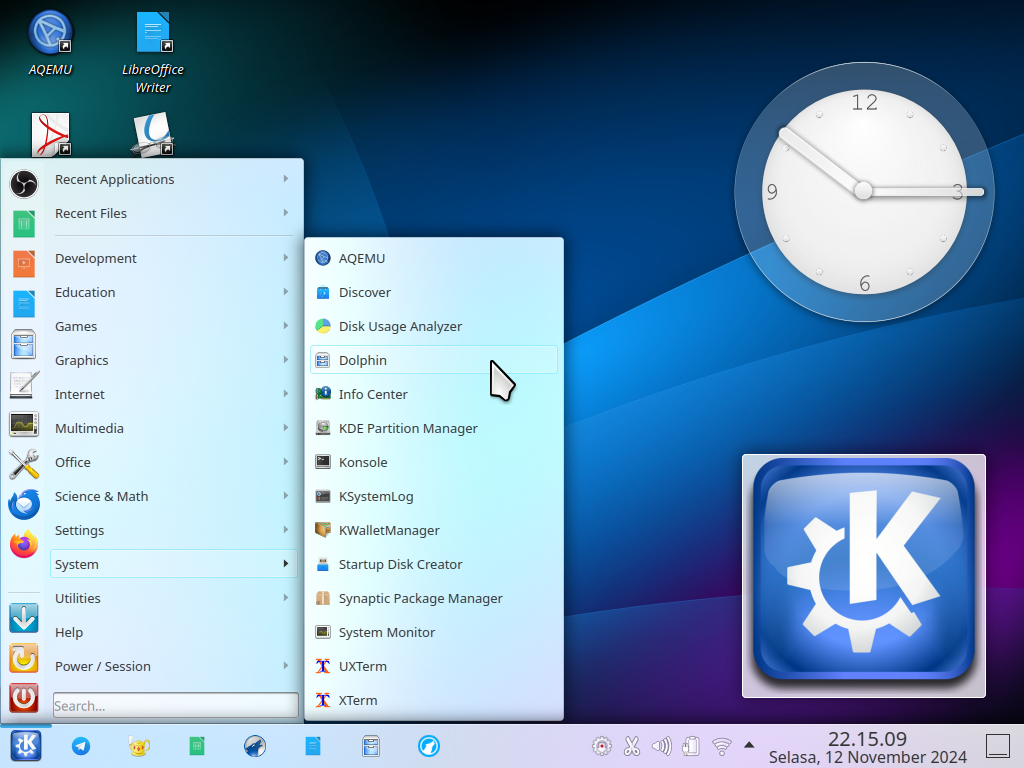
Task: Open the Office category
Action: tap(174, 462)
